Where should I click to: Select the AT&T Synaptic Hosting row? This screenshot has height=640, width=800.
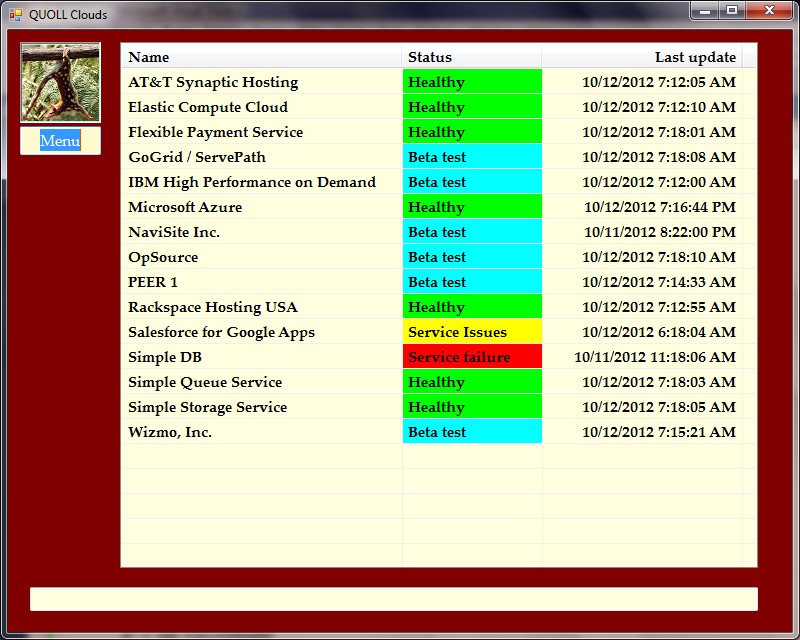coord(213,82)
